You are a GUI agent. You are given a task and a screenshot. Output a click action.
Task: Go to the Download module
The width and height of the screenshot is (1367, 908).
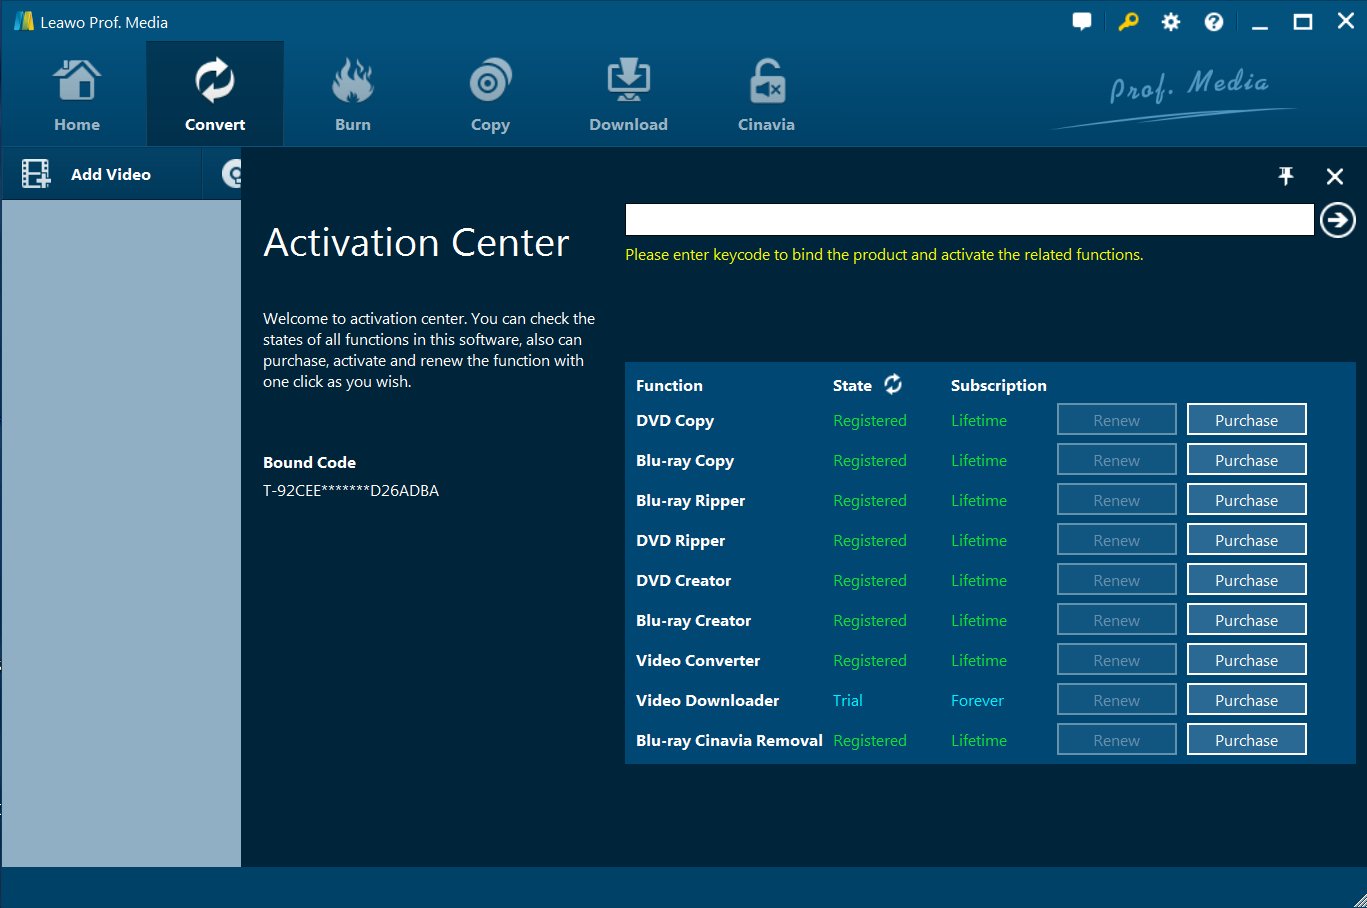point(628,96)
